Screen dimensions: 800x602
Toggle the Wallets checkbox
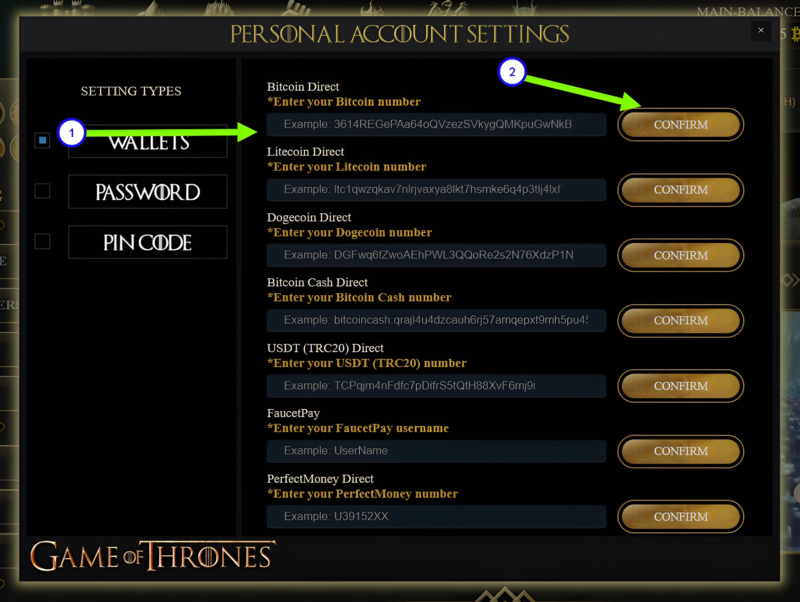[x=42, y=140]
